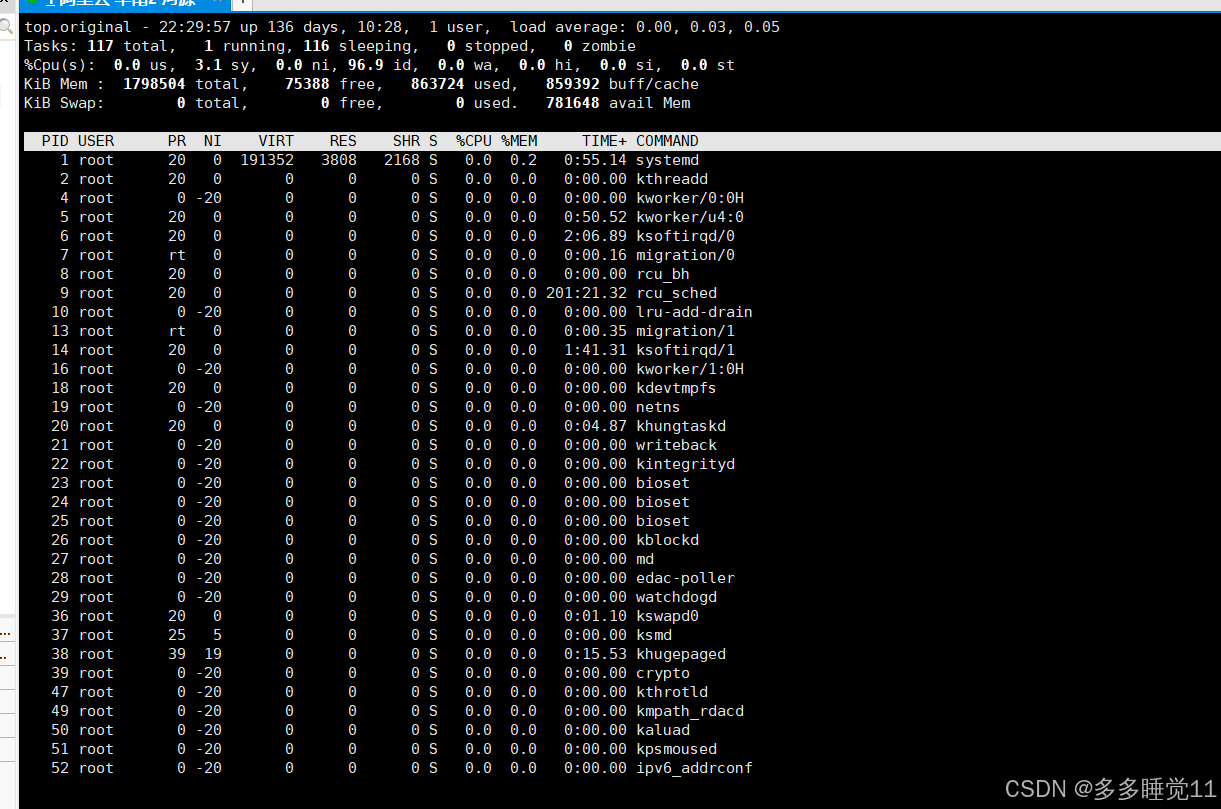Click the edac-poller process name
The width and height of the screenshot is (1221, 809).
tap(685, 578)
